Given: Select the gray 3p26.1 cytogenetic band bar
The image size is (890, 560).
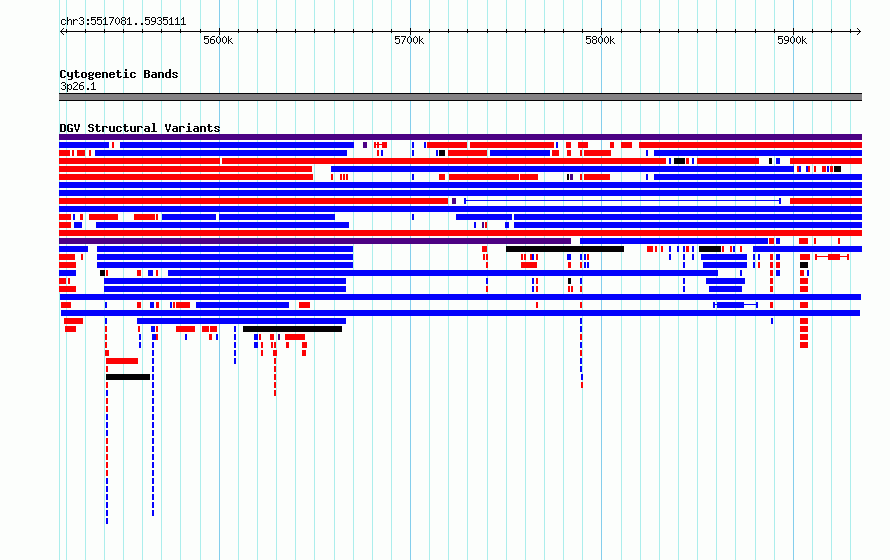Looking at the screenshot, I should pos(460,97).
